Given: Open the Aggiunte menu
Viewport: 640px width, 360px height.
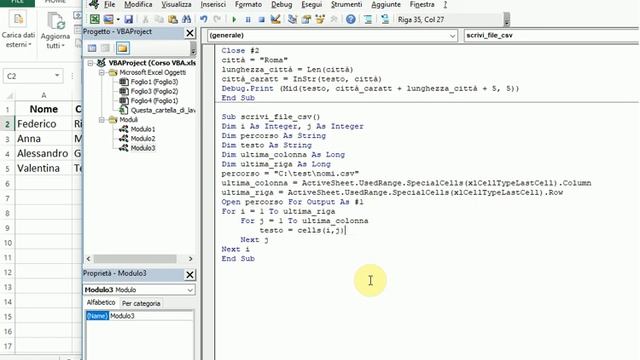Looking at the screenshot, I should [386, 4].
